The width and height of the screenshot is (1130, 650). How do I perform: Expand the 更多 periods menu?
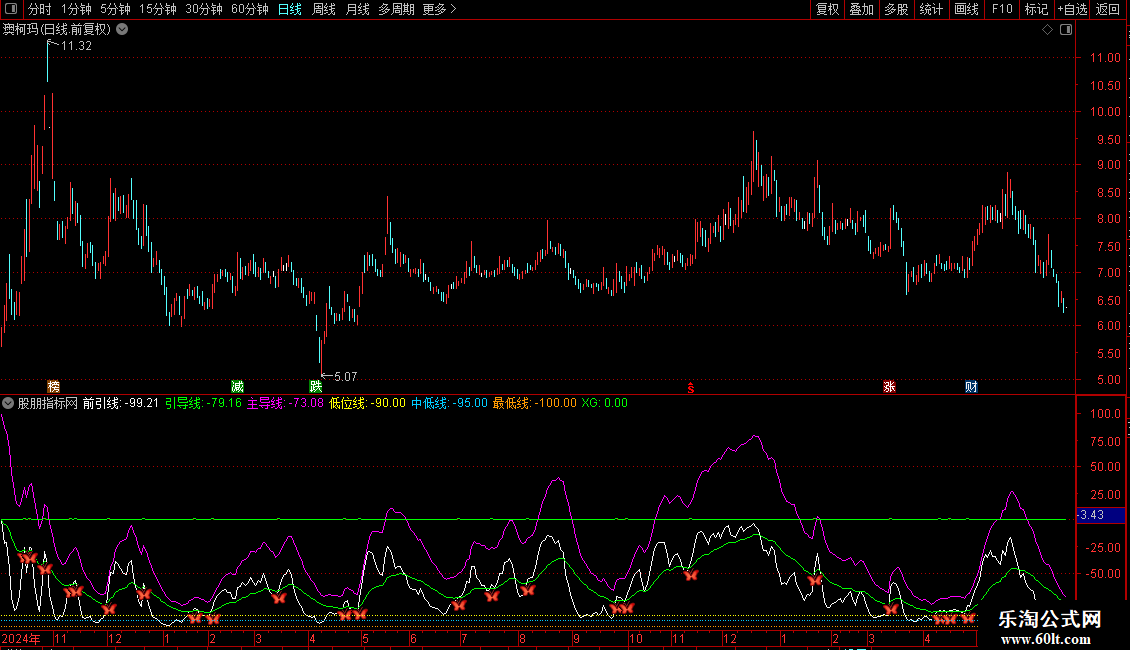pos(439,9)
